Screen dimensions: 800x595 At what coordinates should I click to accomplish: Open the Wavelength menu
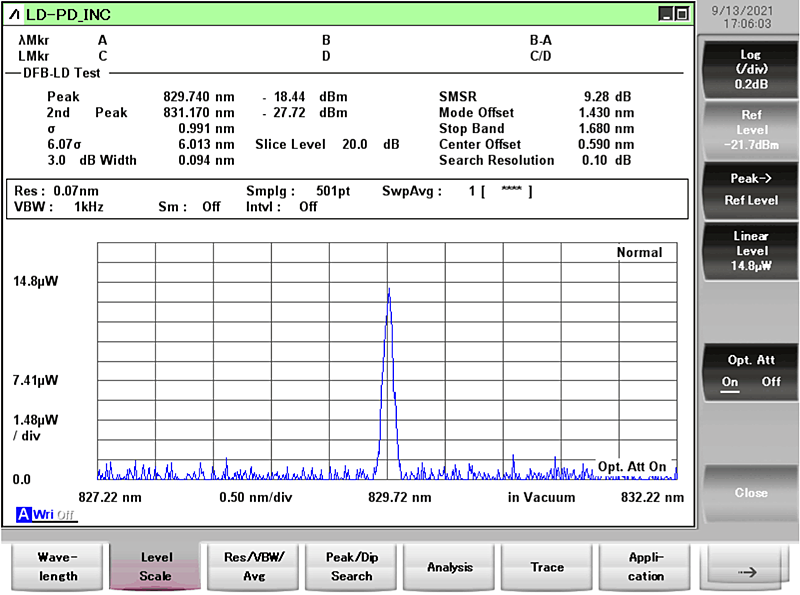click(58, 566)
